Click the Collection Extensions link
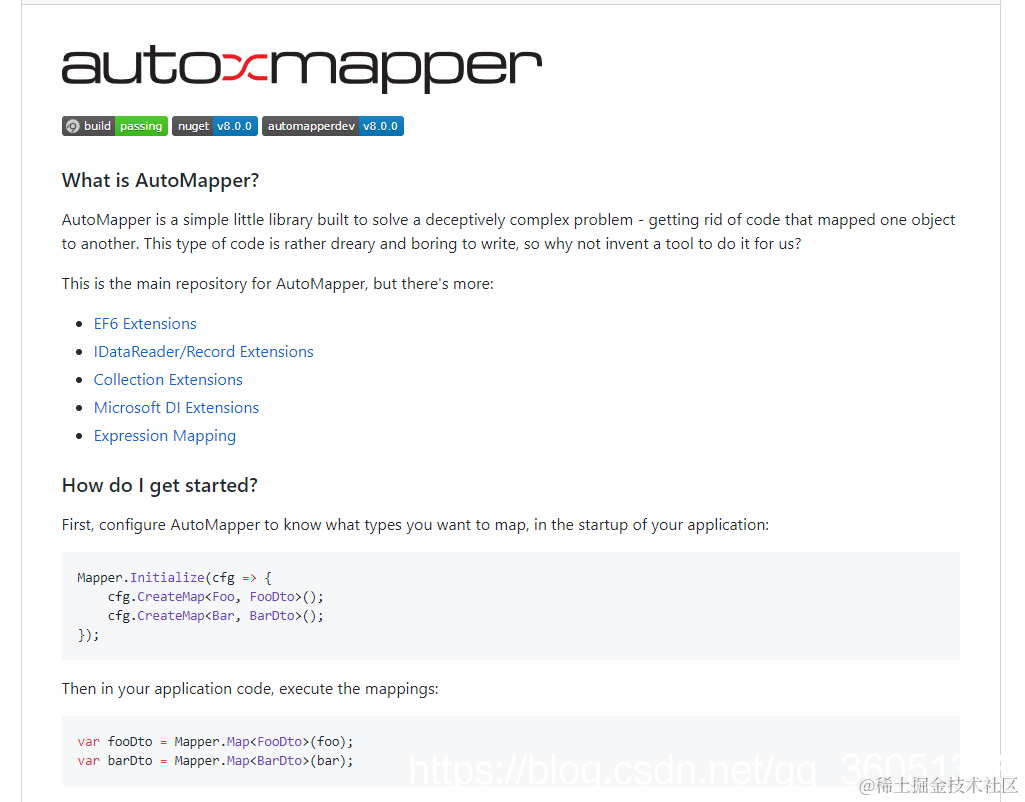The height and width of the screenshot is (802, 1025). [x=167, y=379]
